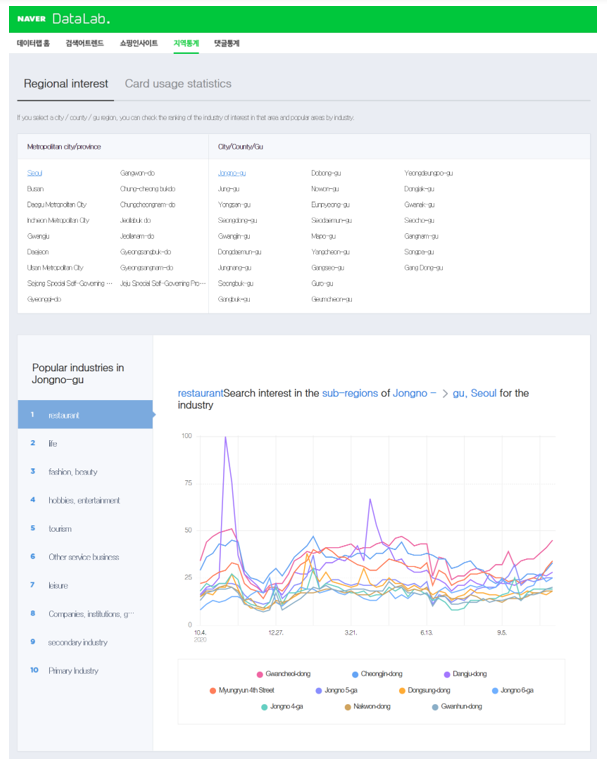Toggle Myungryun 4th Street legend entry

pyautogui.click(x=242, y=691)
